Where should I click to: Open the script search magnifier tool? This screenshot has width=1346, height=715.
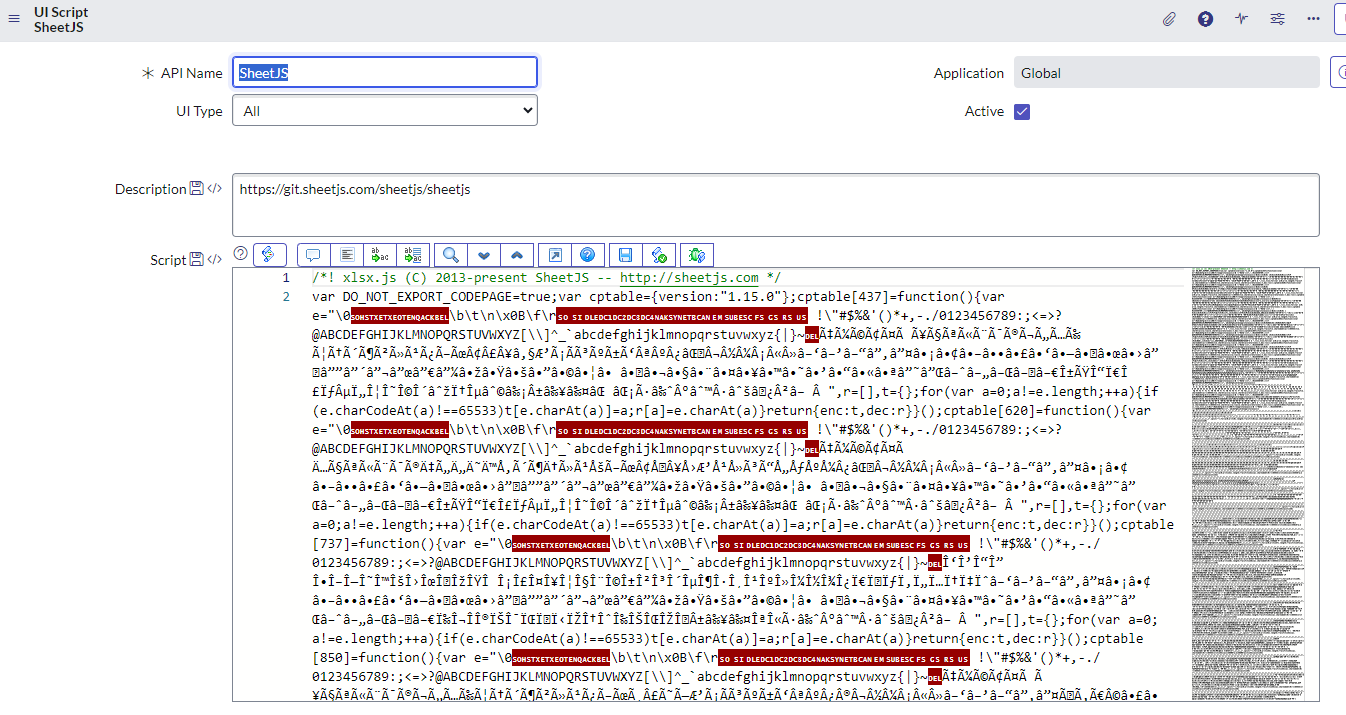[451, 255]
